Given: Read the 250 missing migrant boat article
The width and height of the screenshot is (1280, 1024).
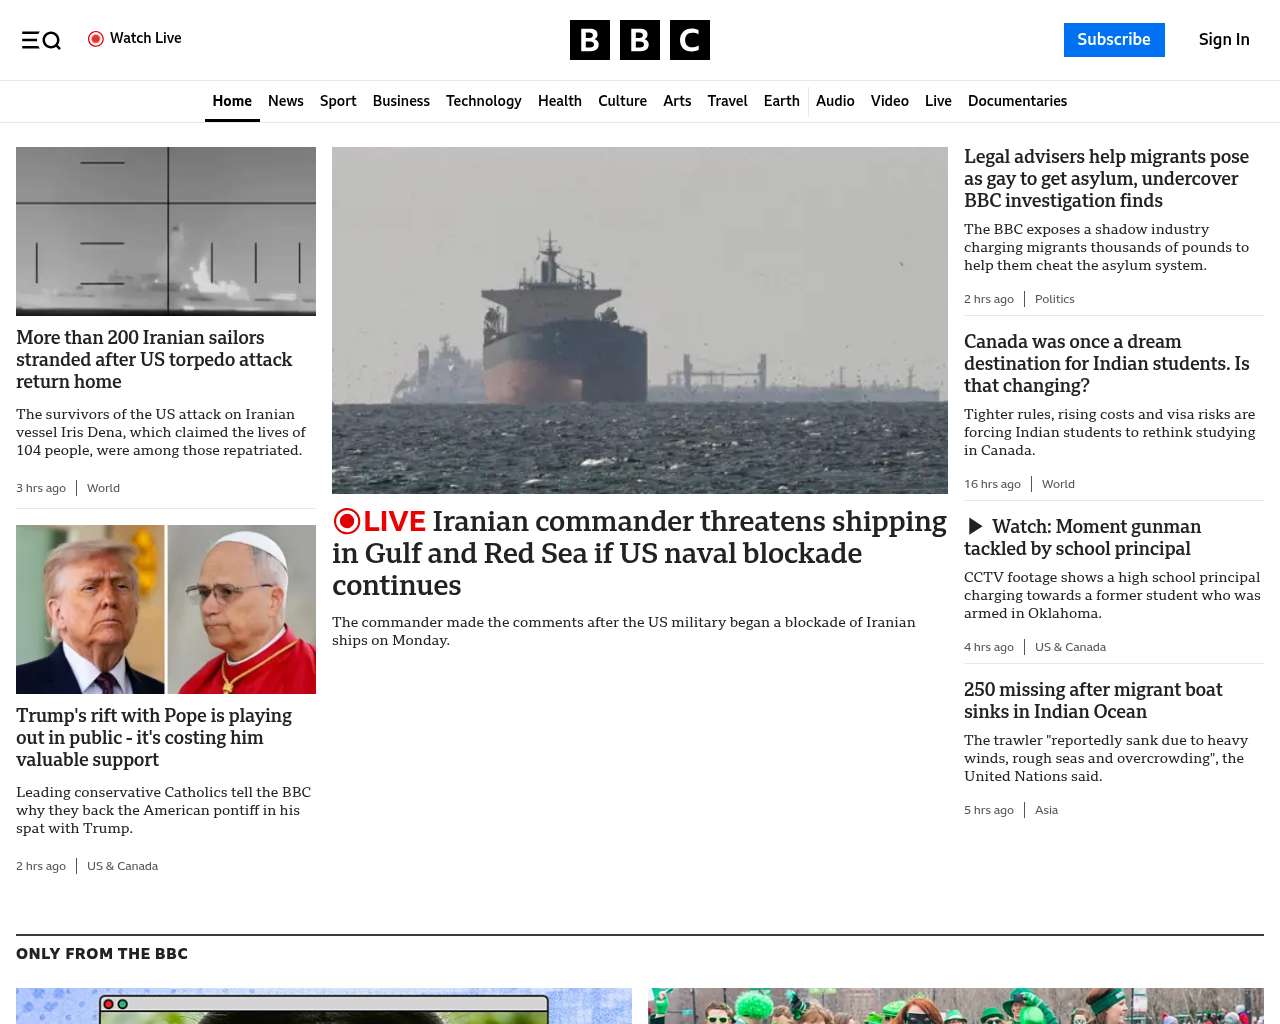Looking at the screenshot, I should click(x=1093, y=700).
